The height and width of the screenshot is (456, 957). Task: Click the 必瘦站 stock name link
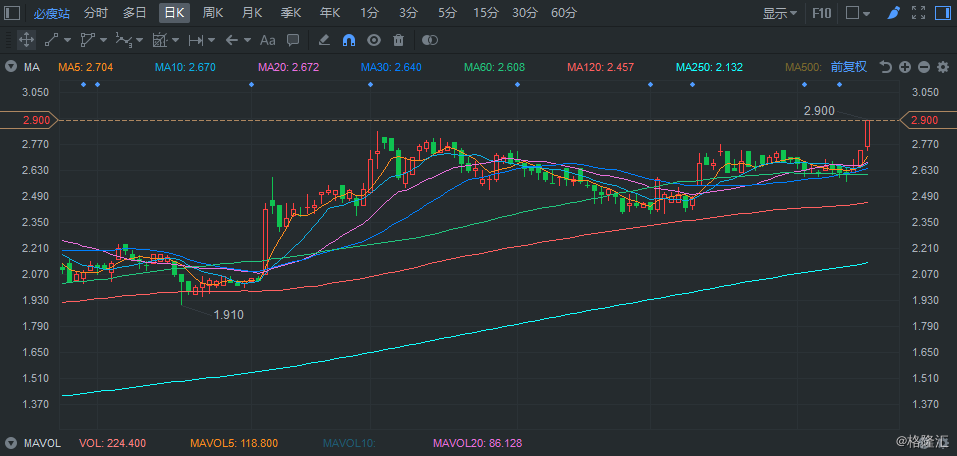(x=51, y=13)
